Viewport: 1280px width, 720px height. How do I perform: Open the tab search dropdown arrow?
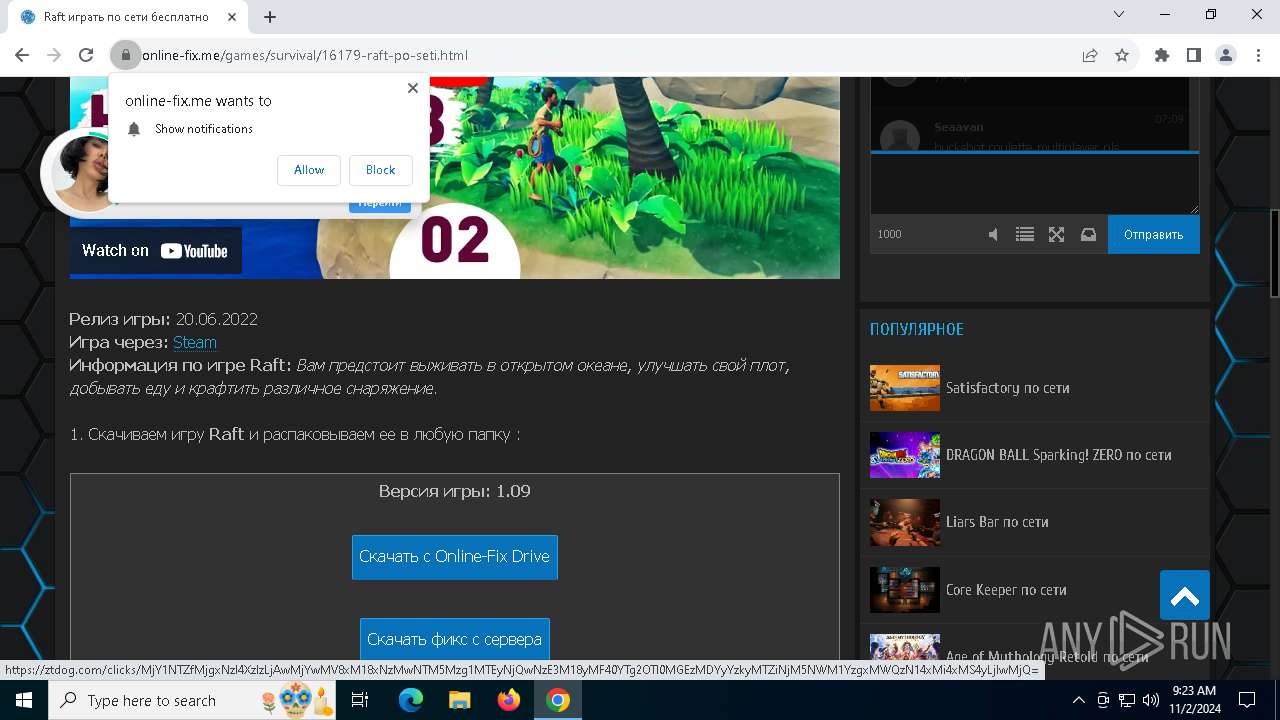click(1119, 14)
